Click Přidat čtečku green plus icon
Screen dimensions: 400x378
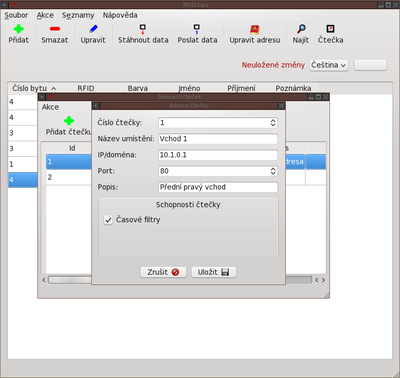coord(69,121)
